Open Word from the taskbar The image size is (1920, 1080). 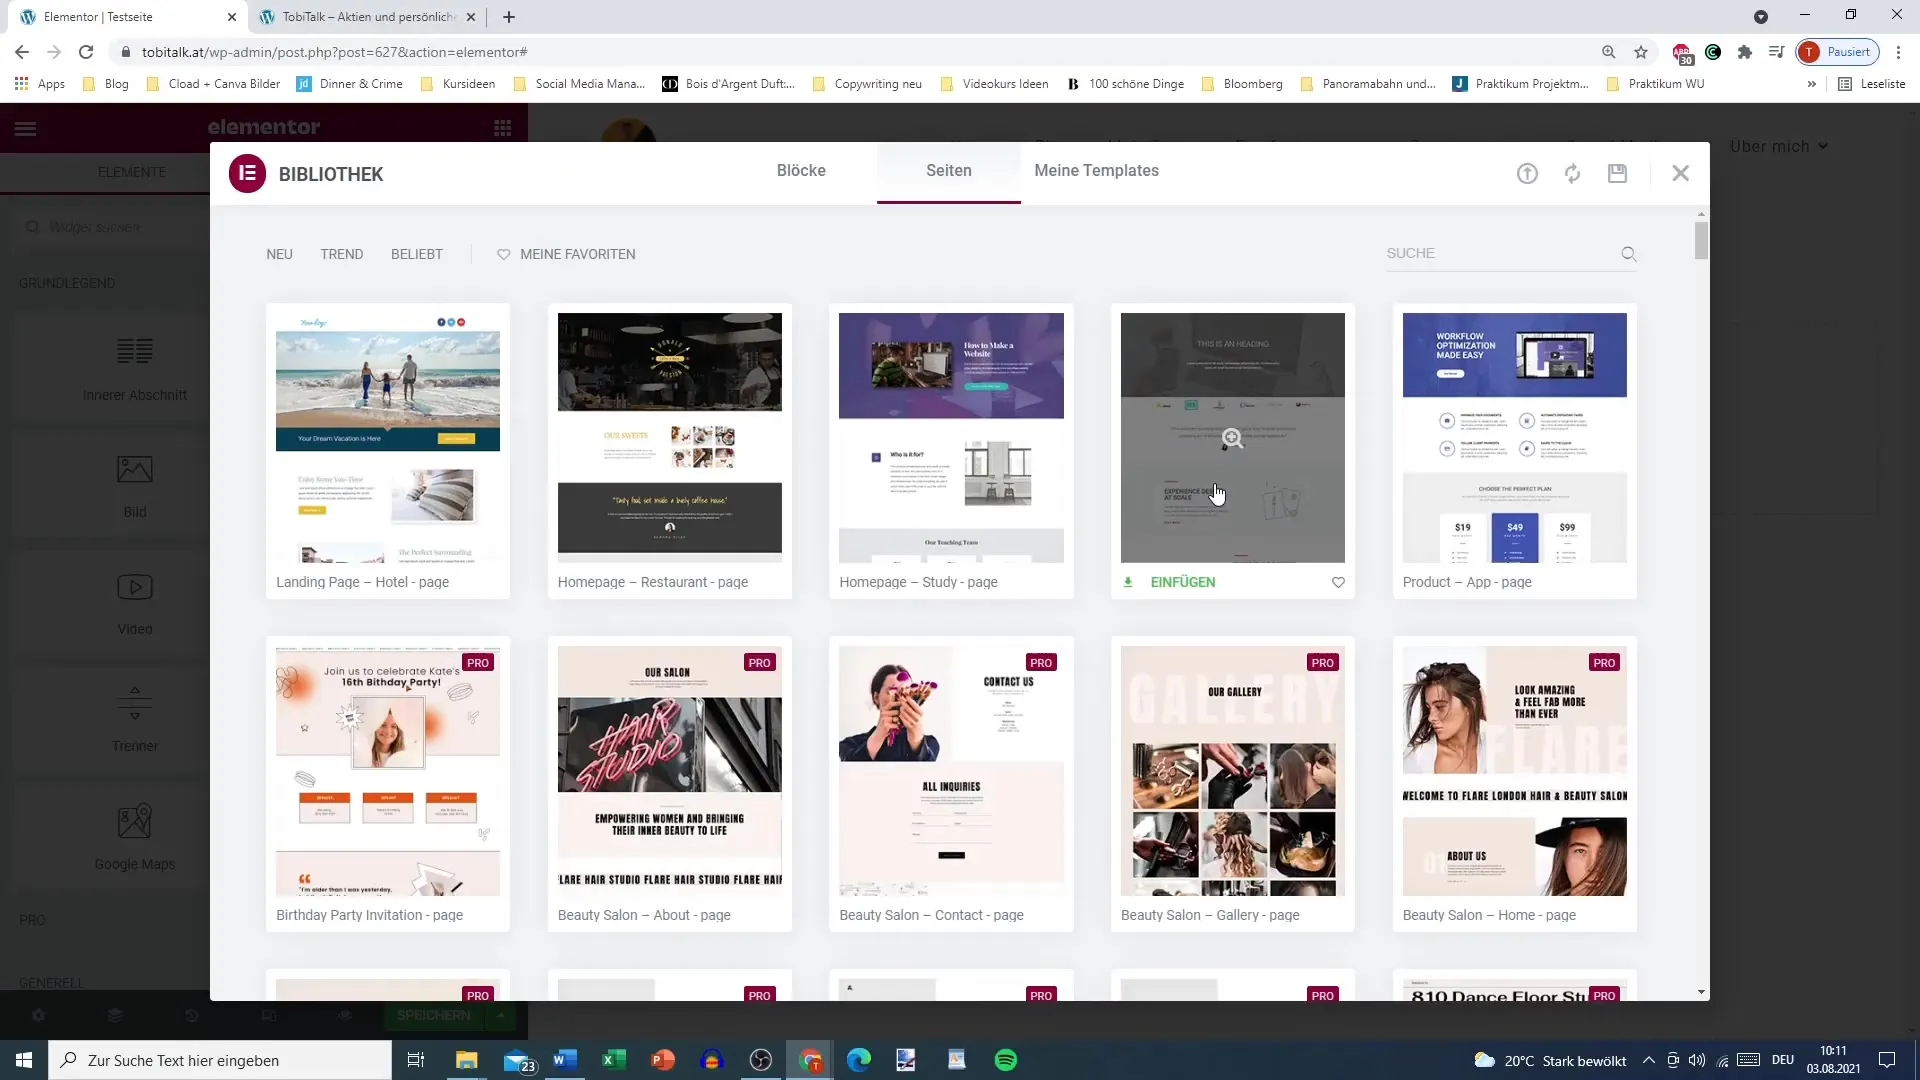coord(565,1060)
